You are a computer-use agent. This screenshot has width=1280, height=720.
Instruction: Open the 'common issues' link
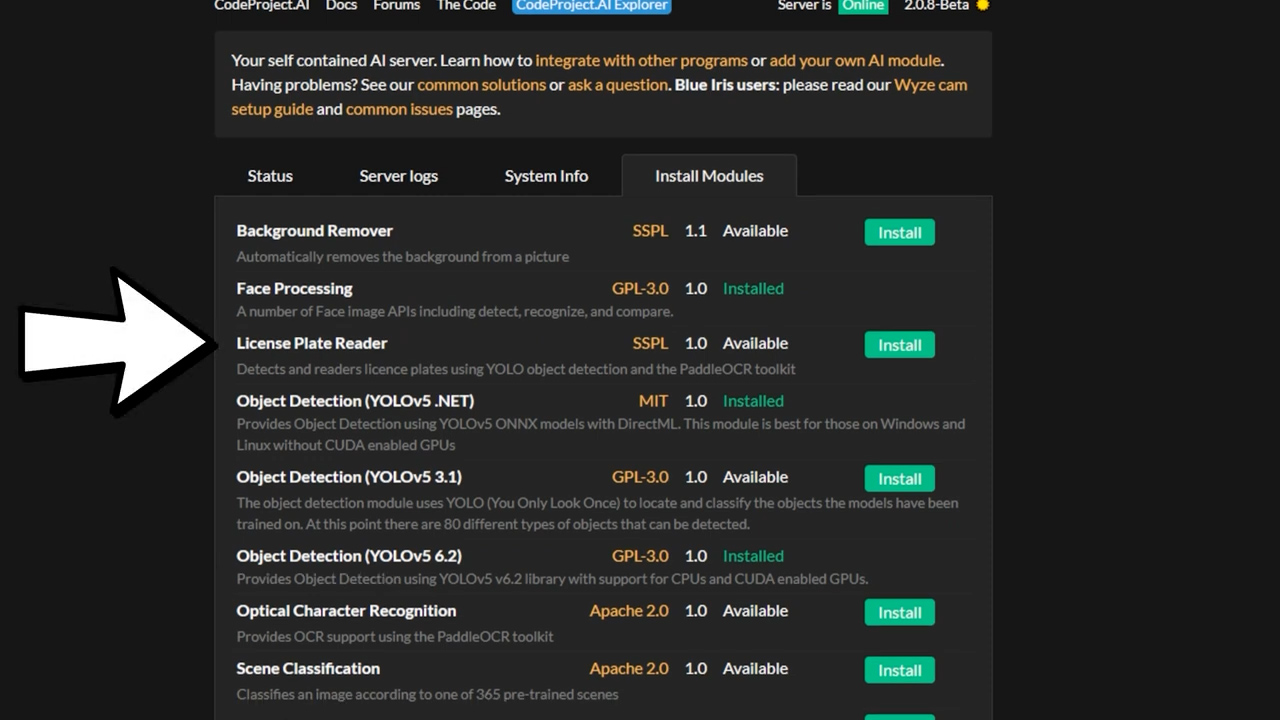(399, 109)
